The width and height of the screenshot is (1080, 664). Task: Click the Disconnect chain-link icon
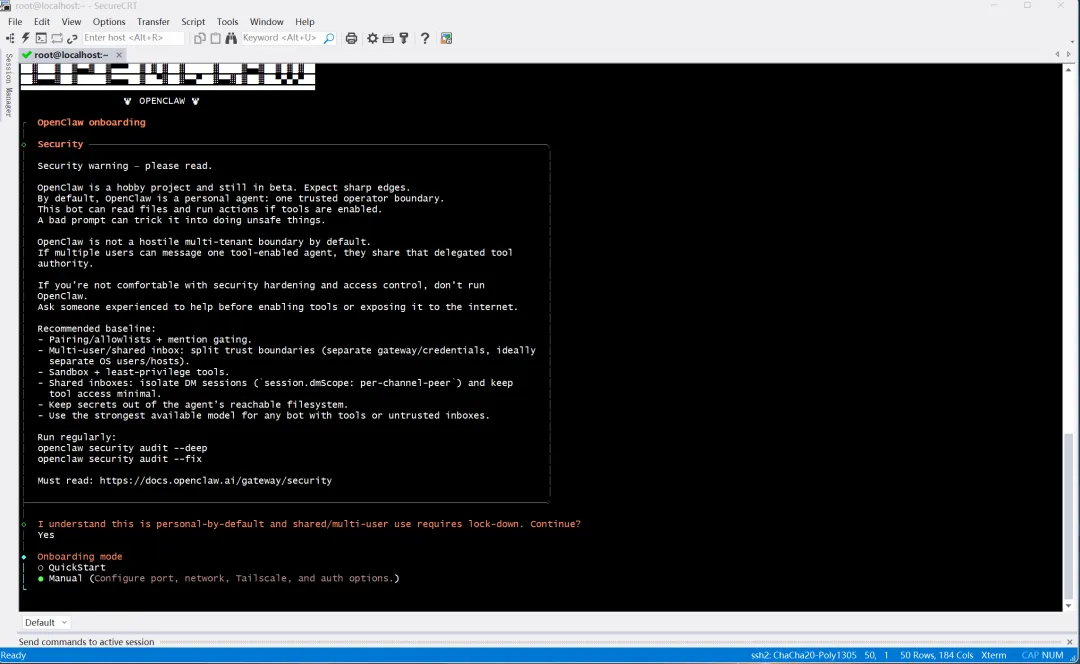click(x=72, y=39)
